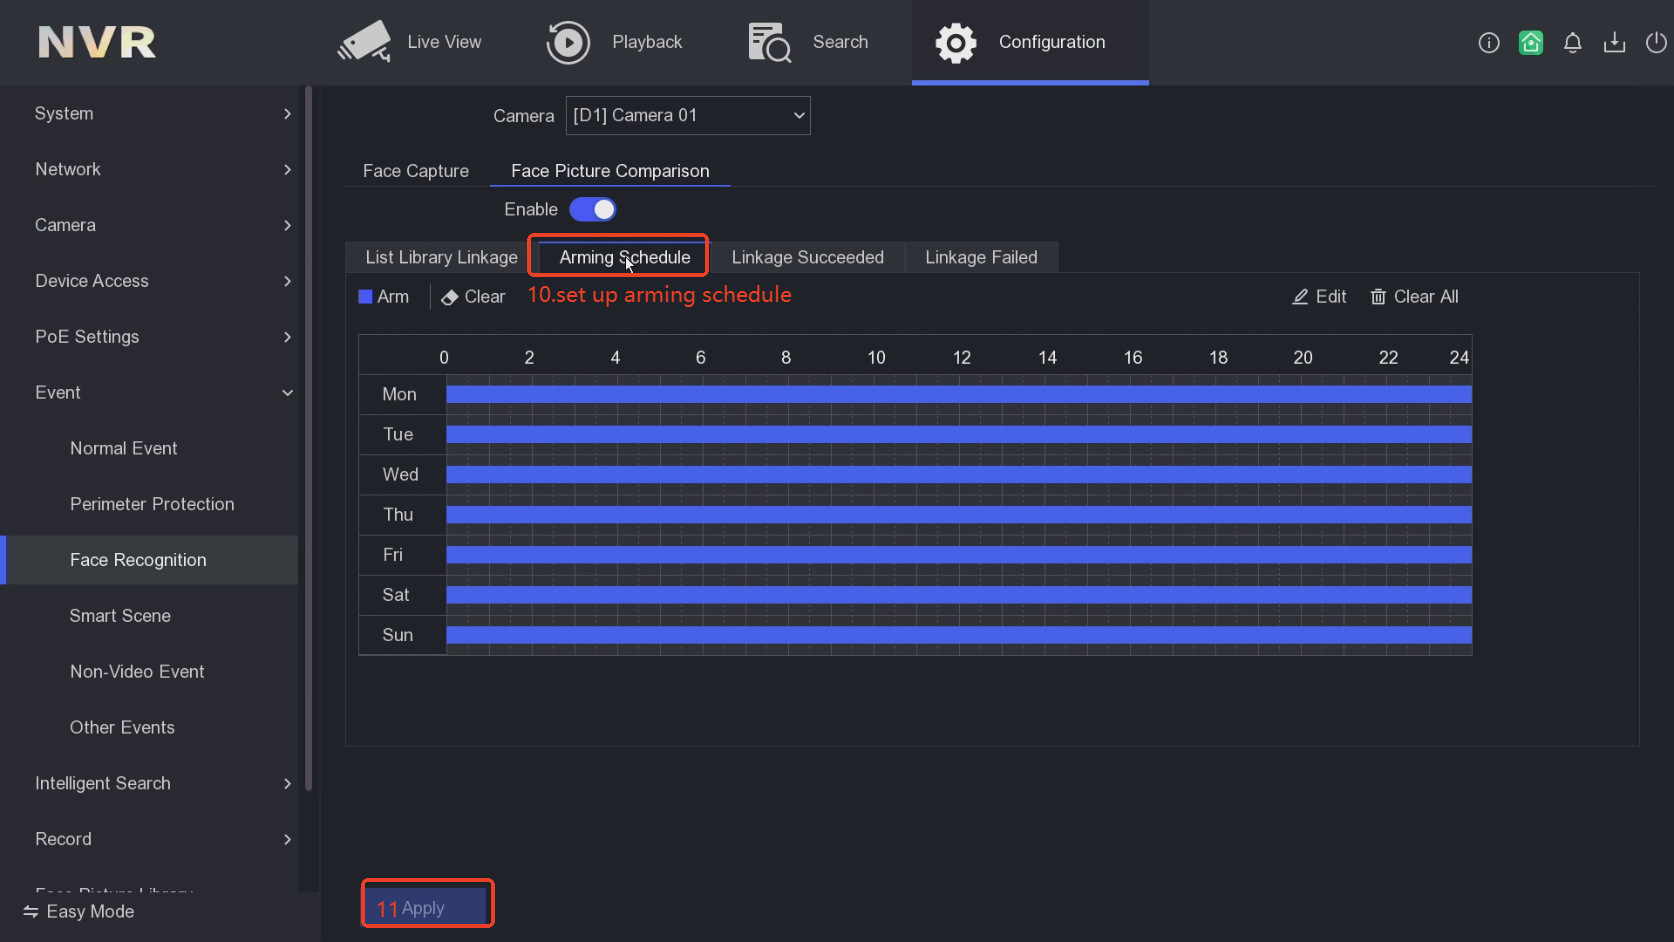Screen dimensions: 1674x942
Task: Open the information icon in header
Action: click(x=1488, y=42)
